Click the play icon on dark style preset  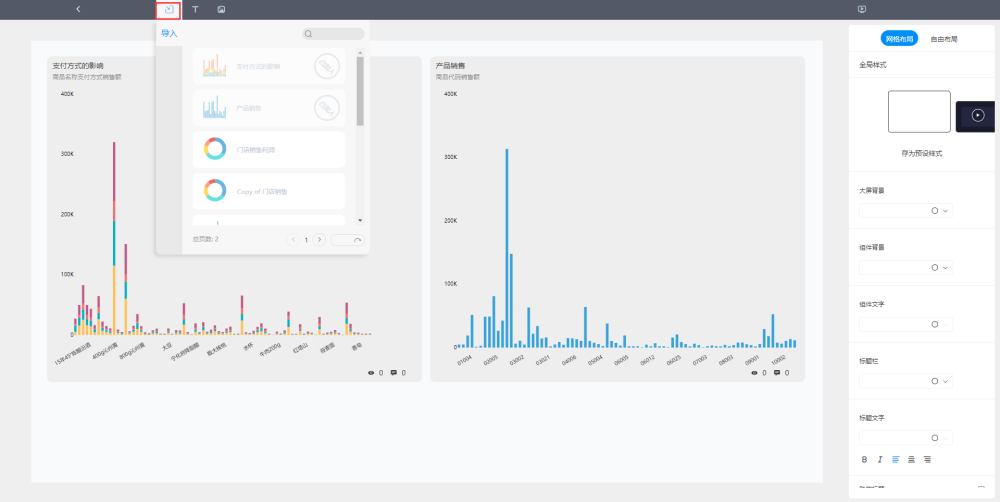click(x=978, y=115)
